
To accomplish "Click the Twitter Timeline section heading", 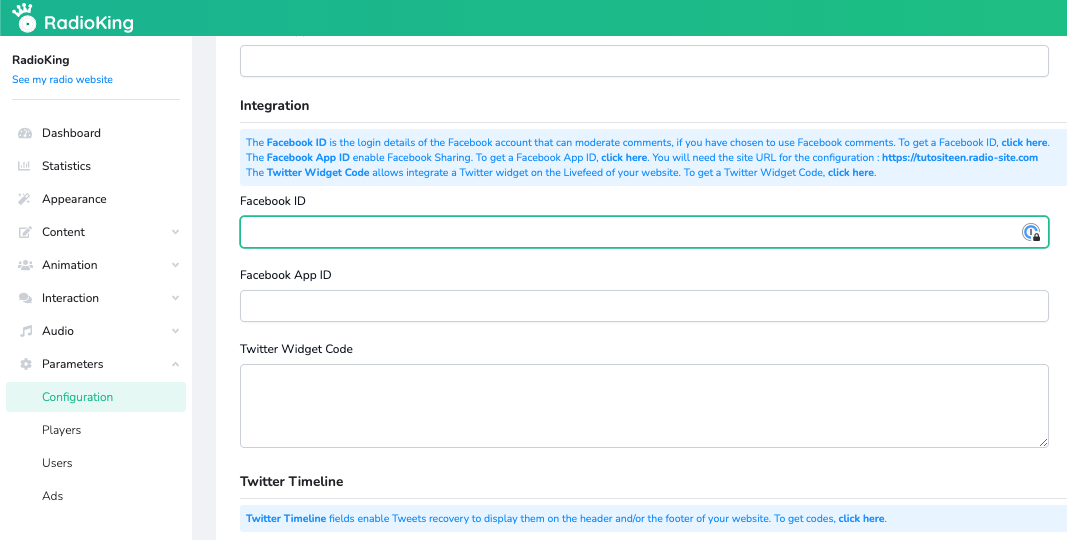I will point(291,482).
